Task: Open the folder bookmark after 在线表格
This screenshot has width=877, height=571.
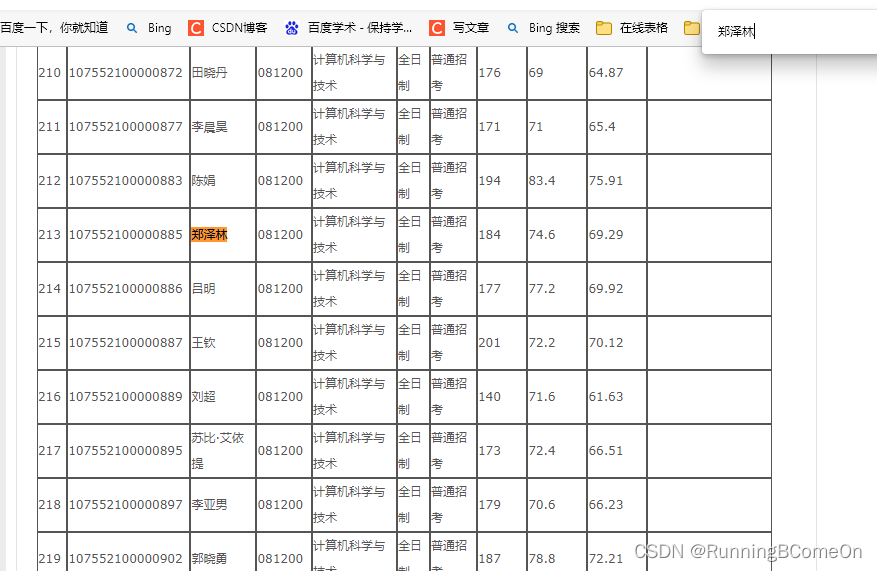Action: pyautogui.click(x=692, y=28)
